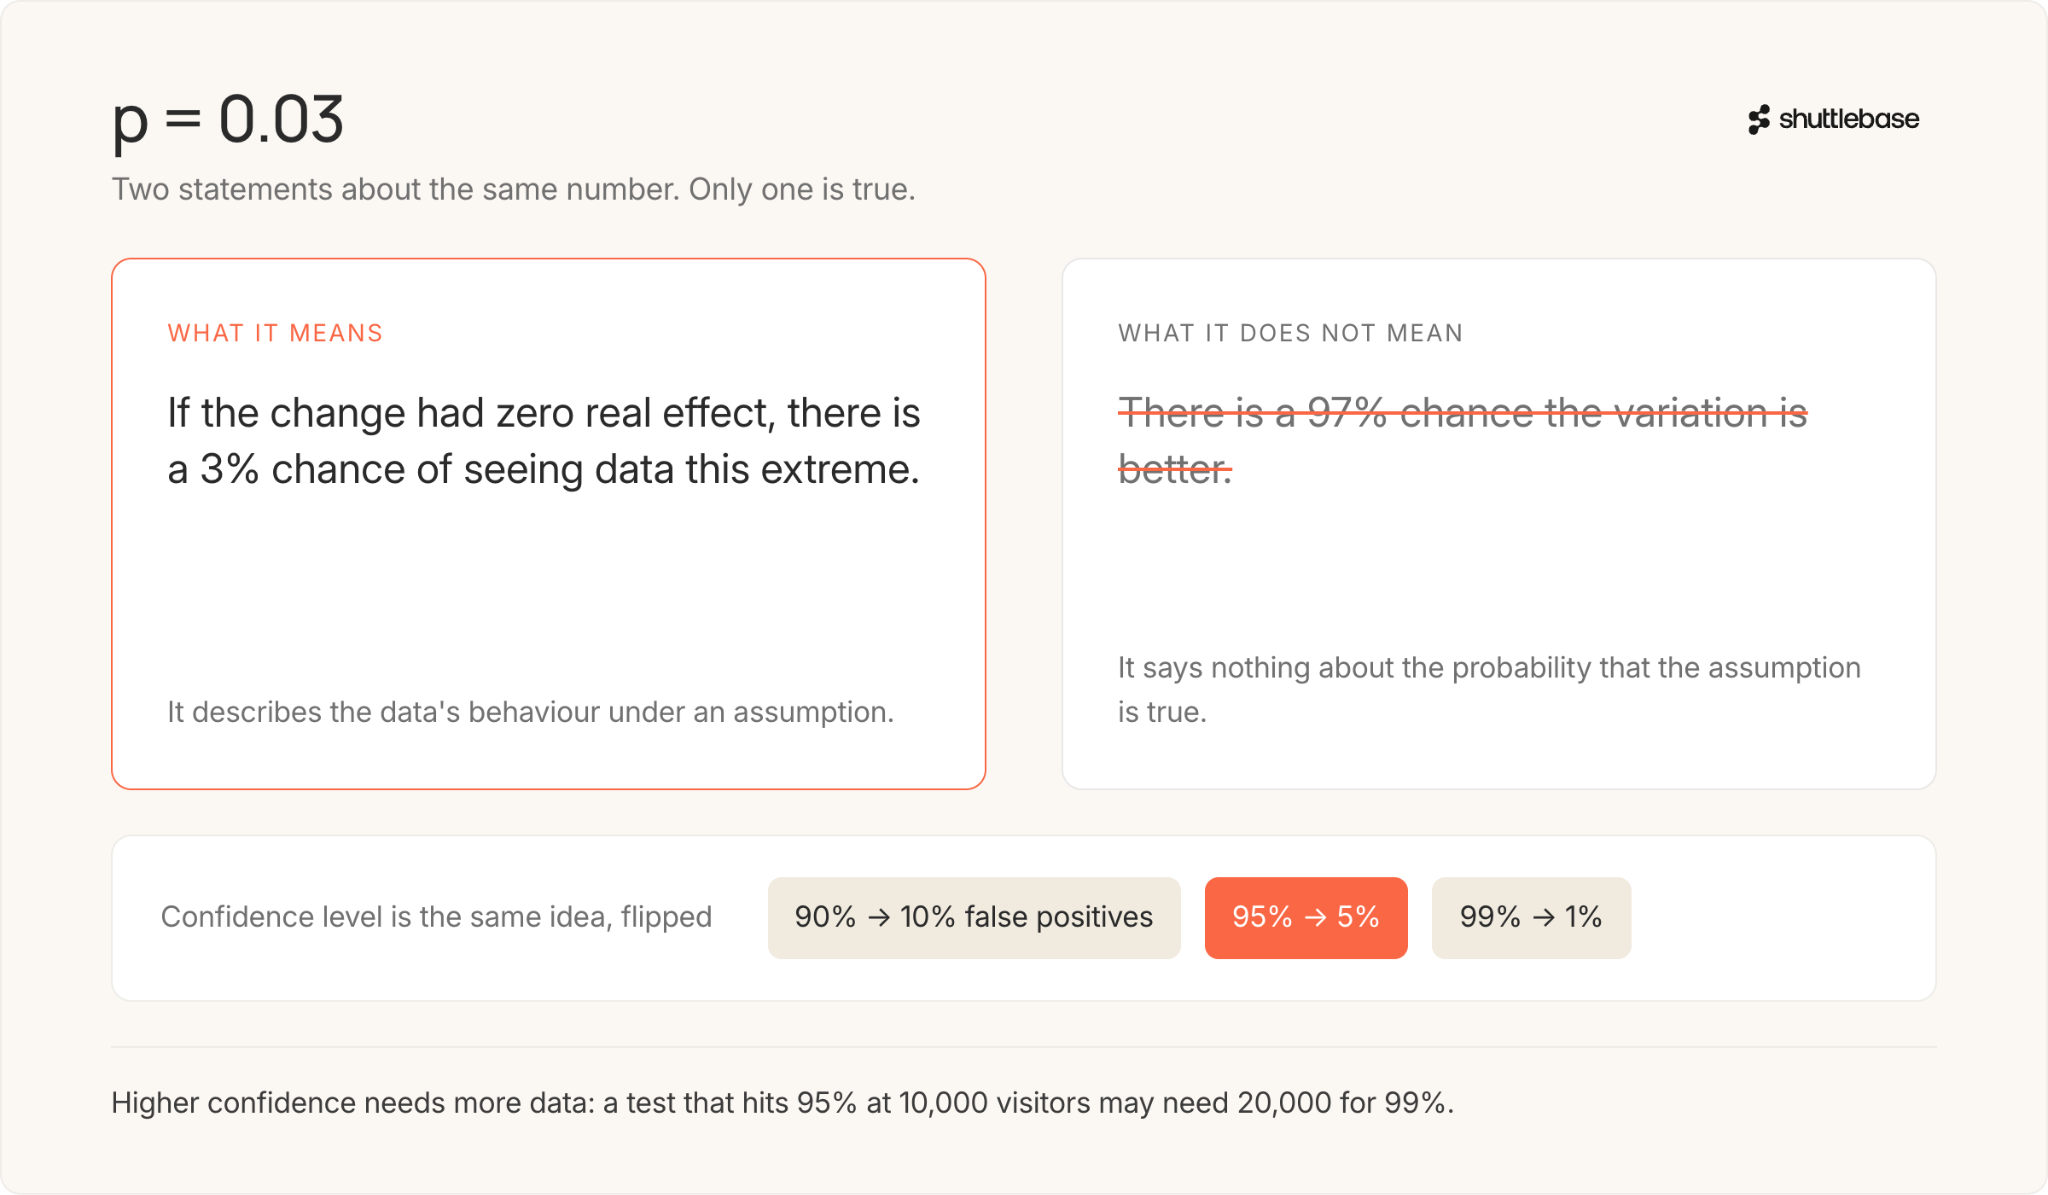The height and width of the screenshot is (1195, 2048).
Task: Select the WHAT IT MEANS card label
Action: (275, 333)
